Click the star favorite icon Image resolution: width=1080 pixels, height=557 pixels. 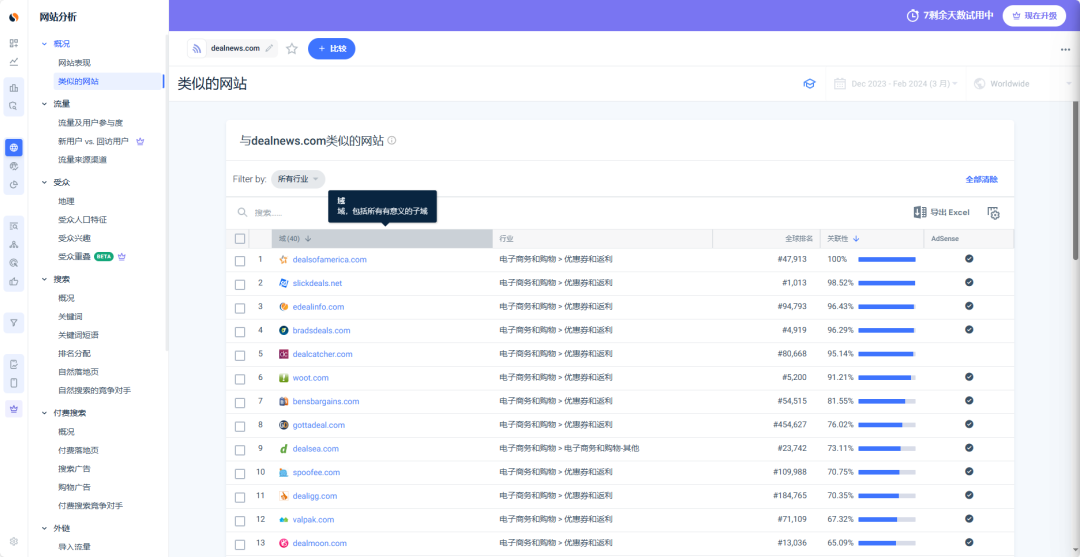click(x=292, y=48)
